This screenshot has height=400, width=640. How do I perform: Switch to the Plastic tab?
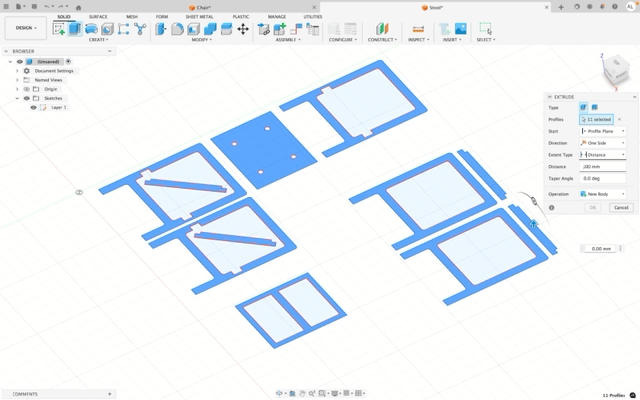click(241, 17)
